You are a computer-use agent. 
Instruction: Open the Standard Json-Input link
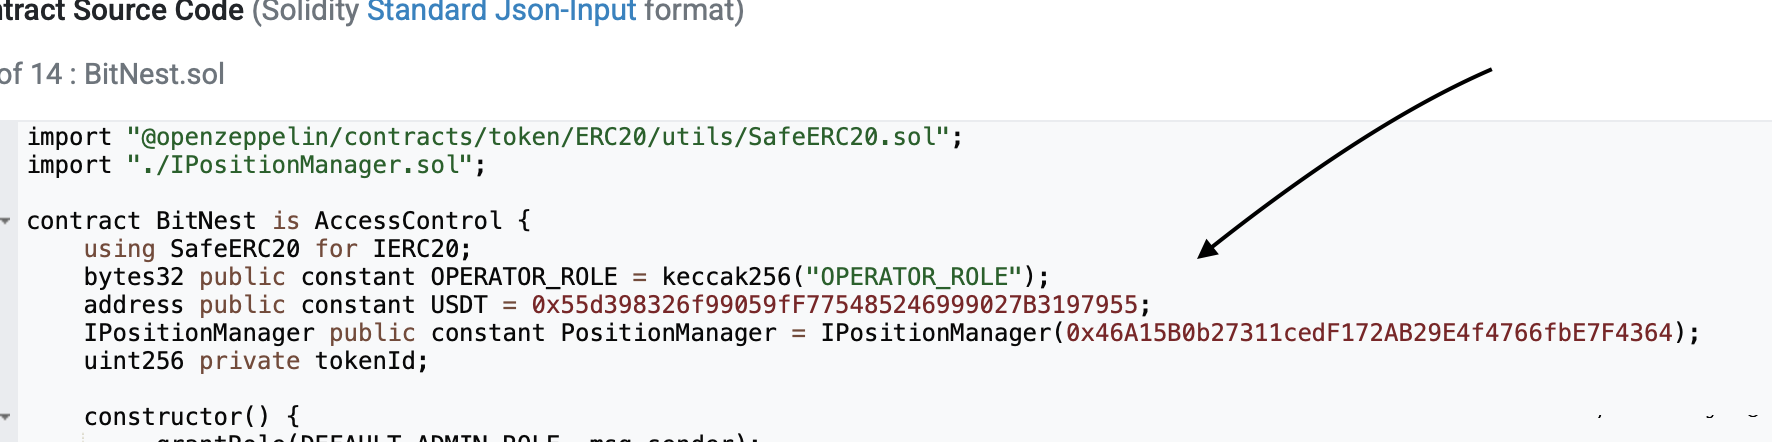(501, 12)
